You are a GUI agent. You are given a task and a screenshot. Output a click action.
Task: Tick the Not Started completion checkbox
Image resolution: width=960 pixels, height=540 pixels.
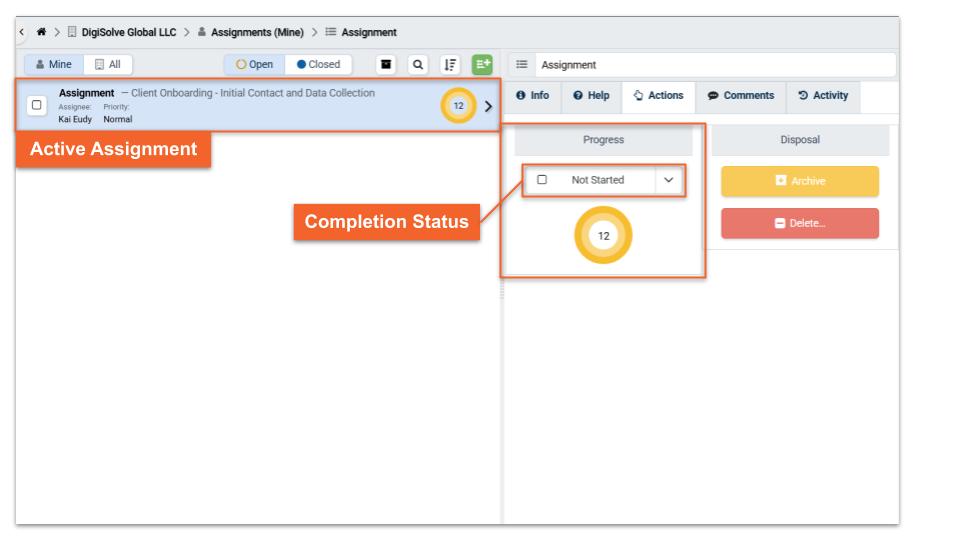coord(542,180)
